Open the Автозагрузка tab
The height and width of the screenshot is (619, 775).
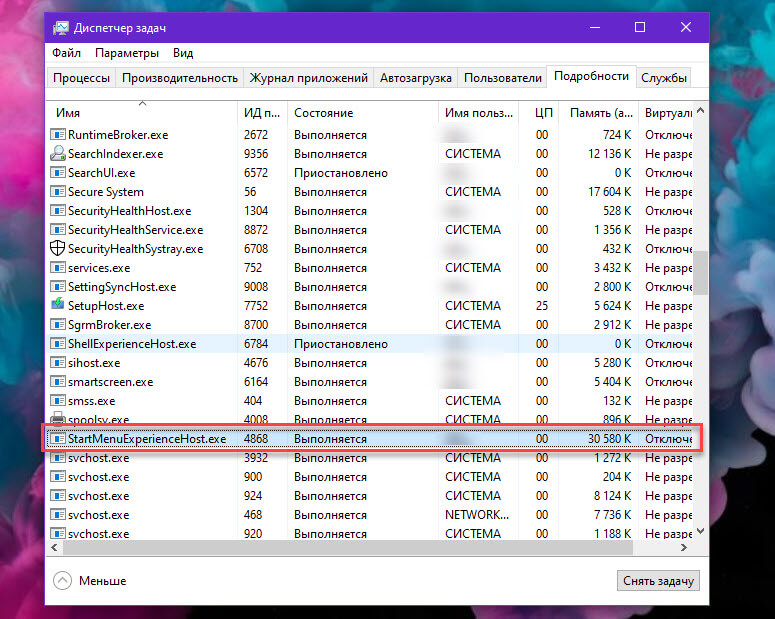416,78
